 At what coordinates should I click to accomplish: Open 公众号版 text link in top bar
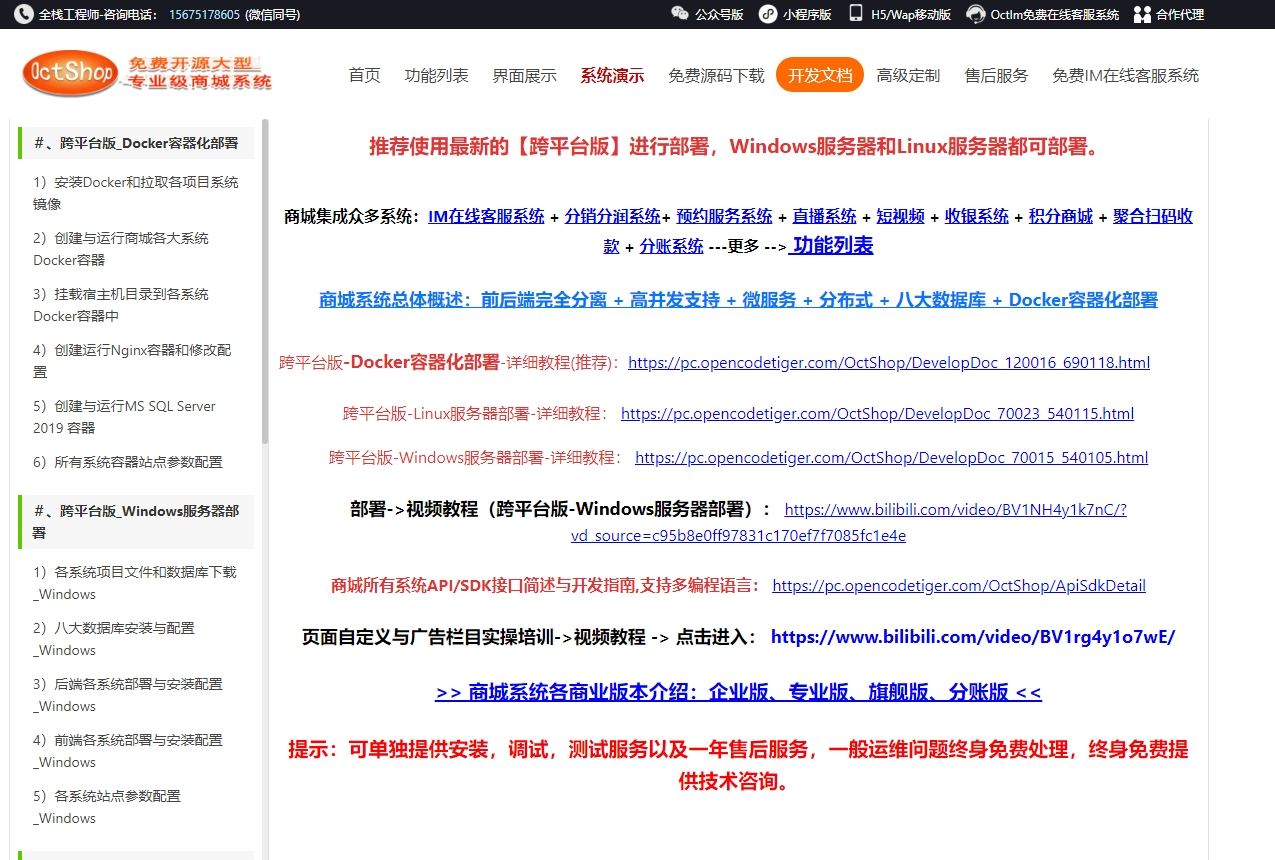tap(719, 15)
